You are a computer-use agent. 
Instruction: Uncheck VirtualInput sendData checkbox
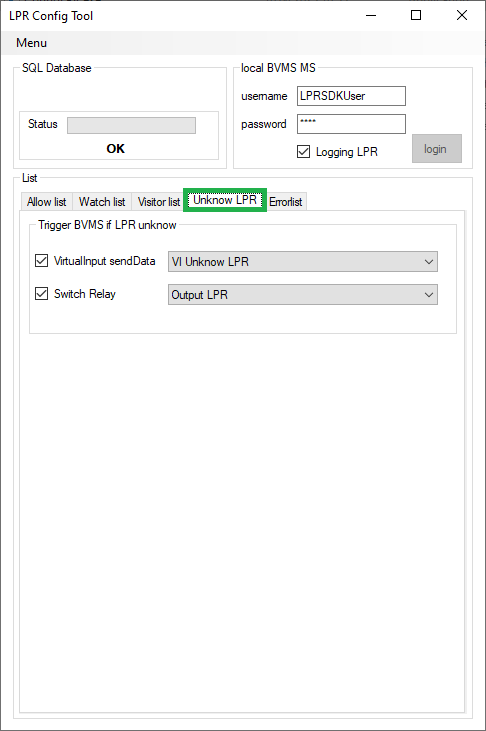(42, 261)
